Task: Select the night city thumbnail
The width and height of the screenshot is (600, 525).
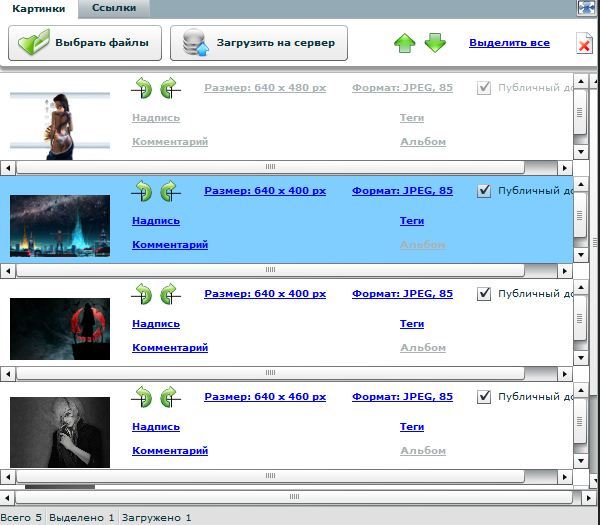Action: [60, 226]
